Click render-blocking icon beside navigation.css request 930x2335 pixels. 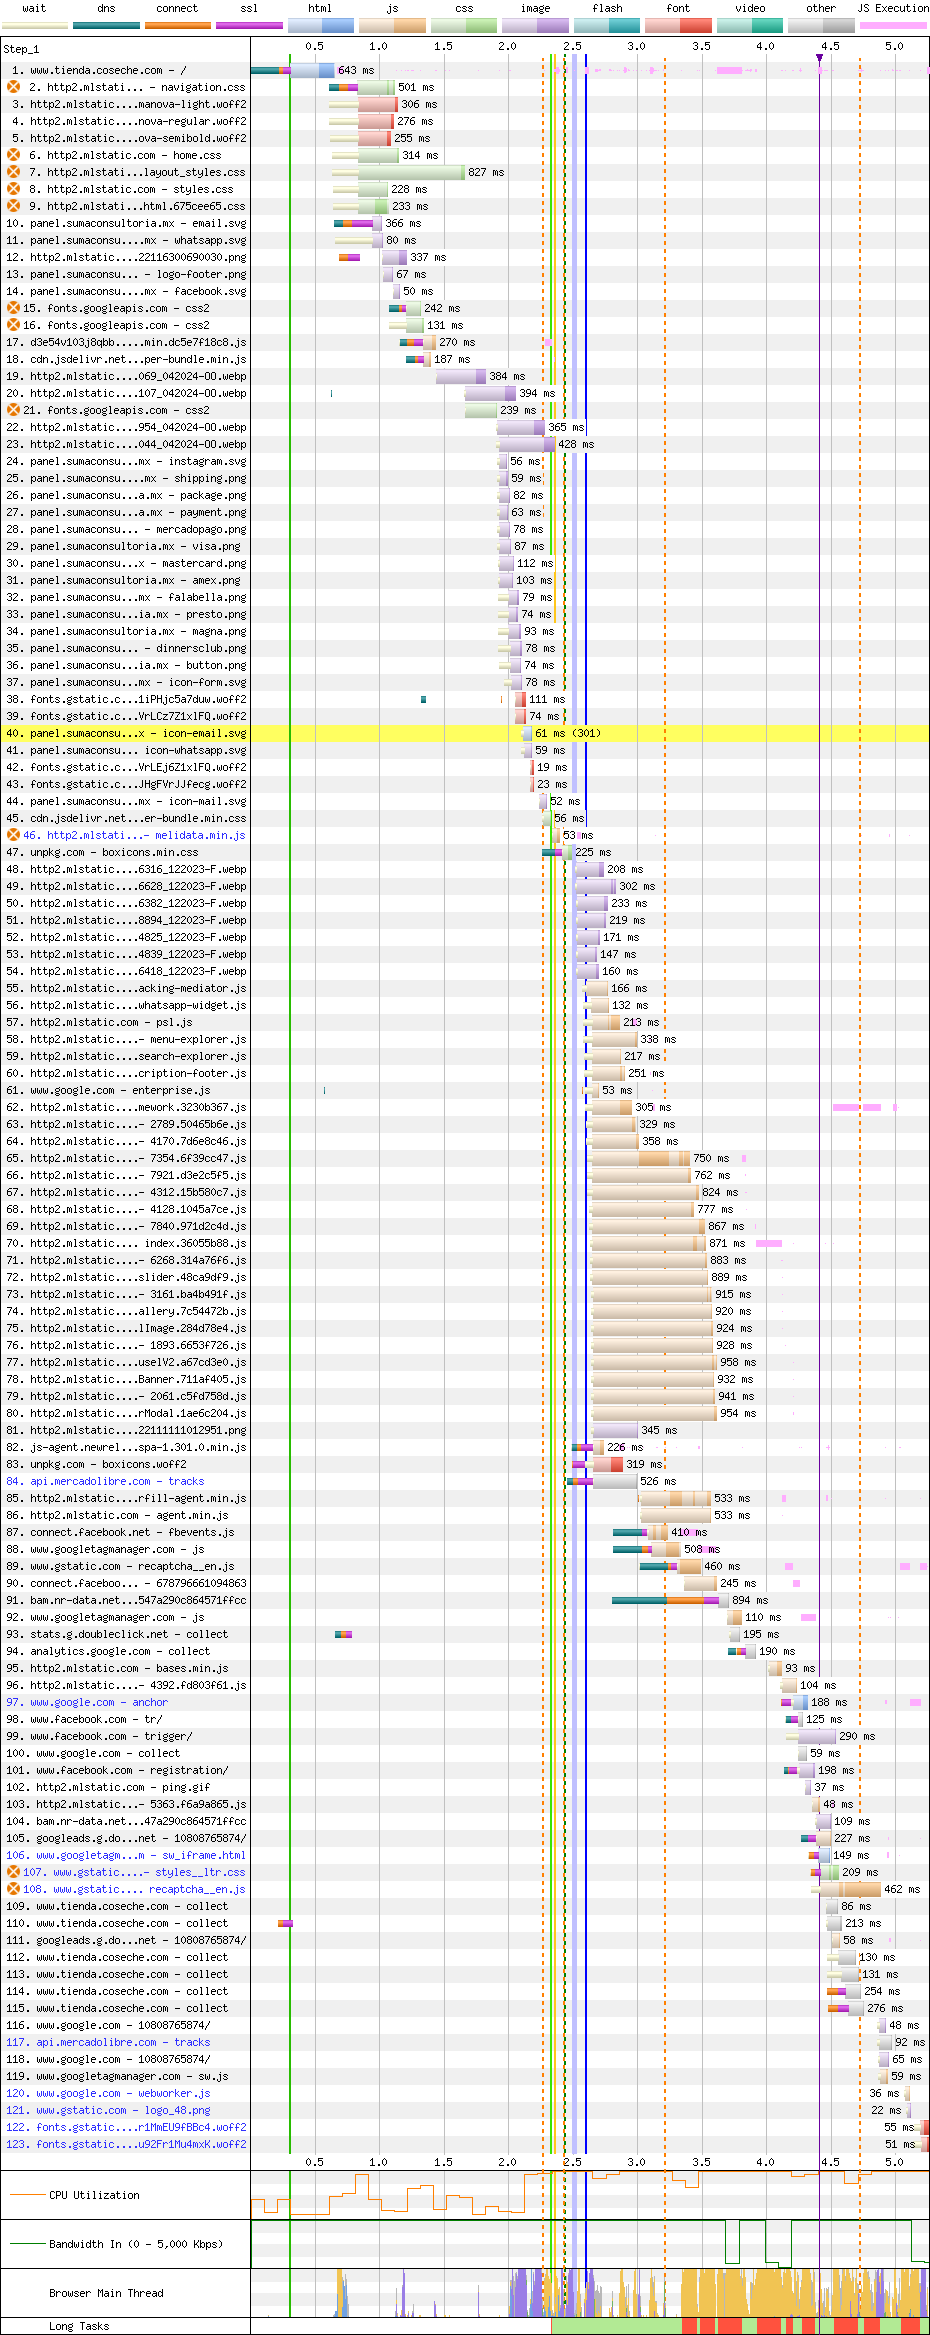[x=14, y=87]
